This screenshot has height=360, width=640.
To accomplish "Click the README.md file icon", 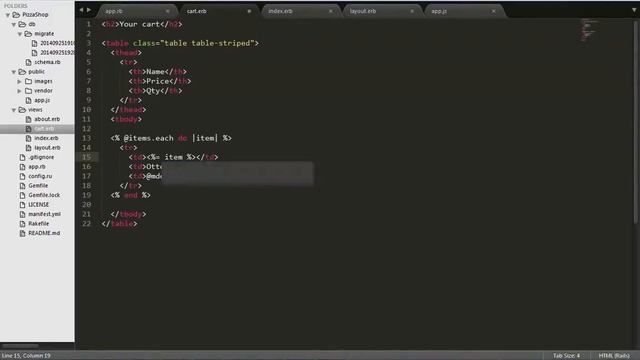I will click(x=22, y=233).
